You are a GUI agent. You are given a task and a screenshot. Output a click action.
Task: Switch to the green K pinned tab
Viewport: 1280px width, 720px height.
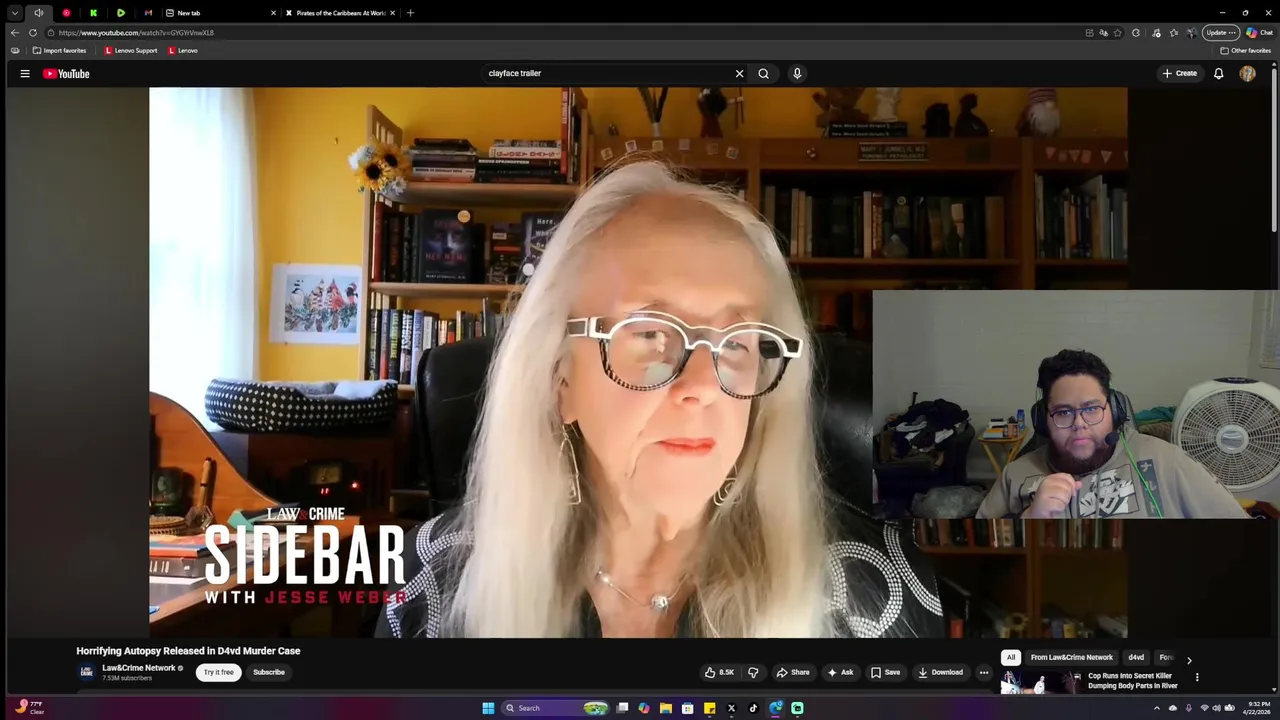(x=93, y=13)
